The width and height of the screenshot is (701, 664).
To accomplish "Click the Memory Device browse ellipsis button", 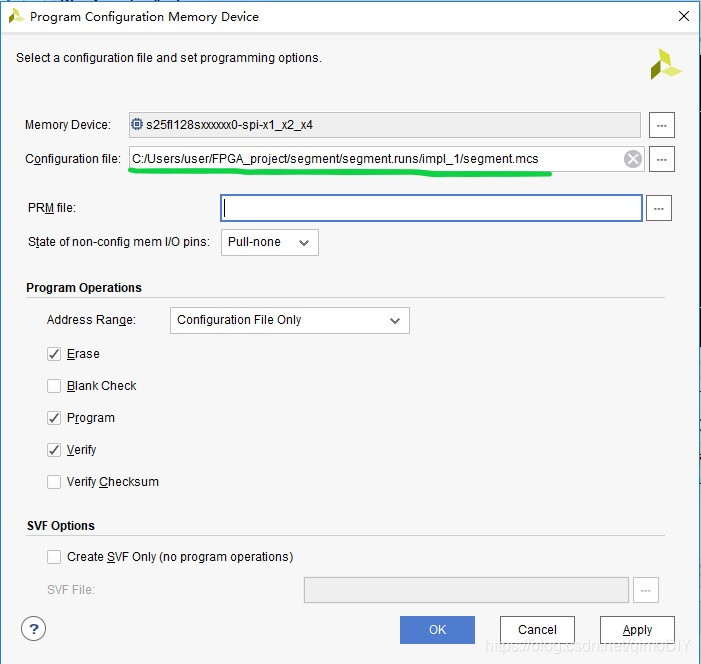I will [x=662, y=125].
